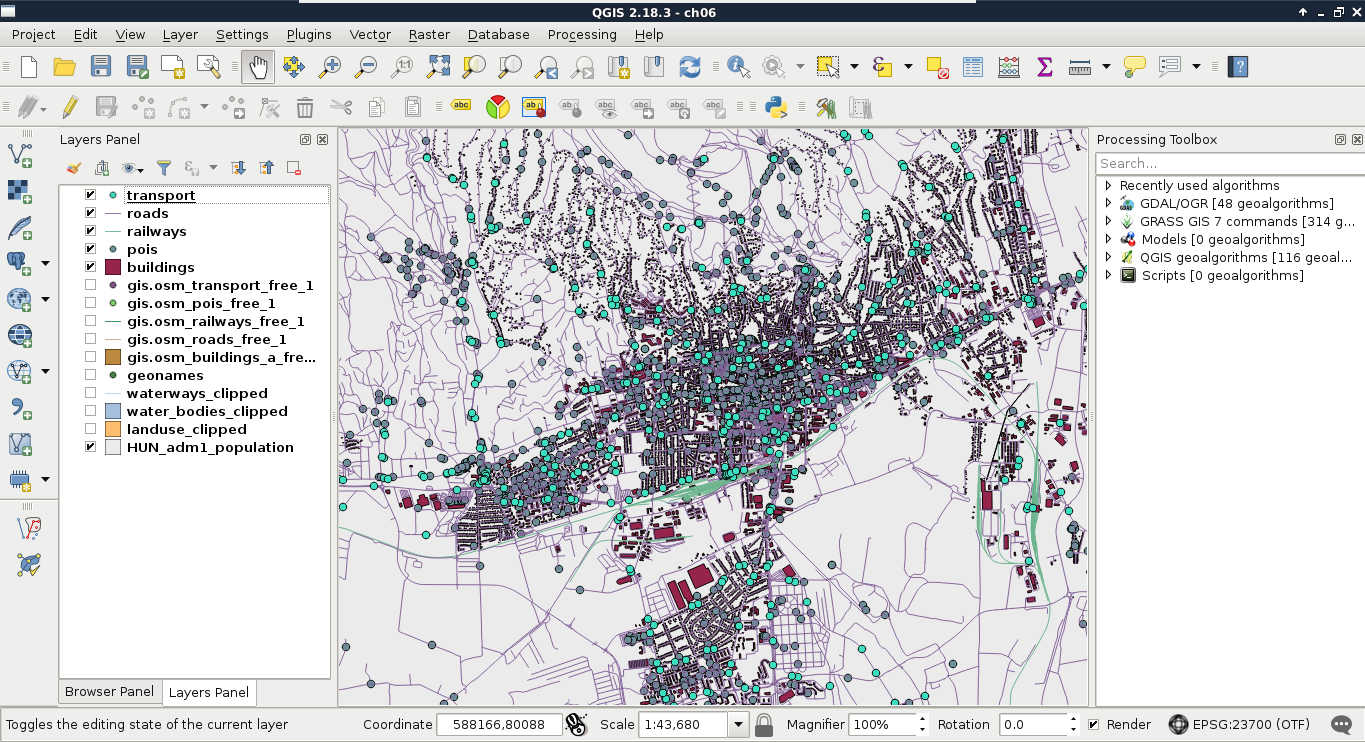This screenshot has width=1365, height=742.
Task: Select the HUN_adm1_population layer
Action: [x=210, y=447]
